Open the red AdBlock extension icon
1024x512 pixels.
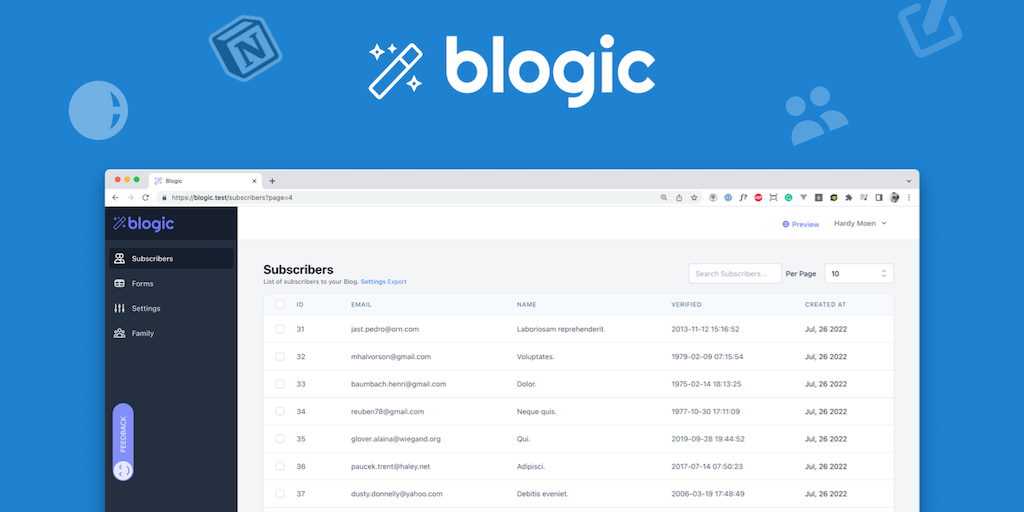click(758, 197)
